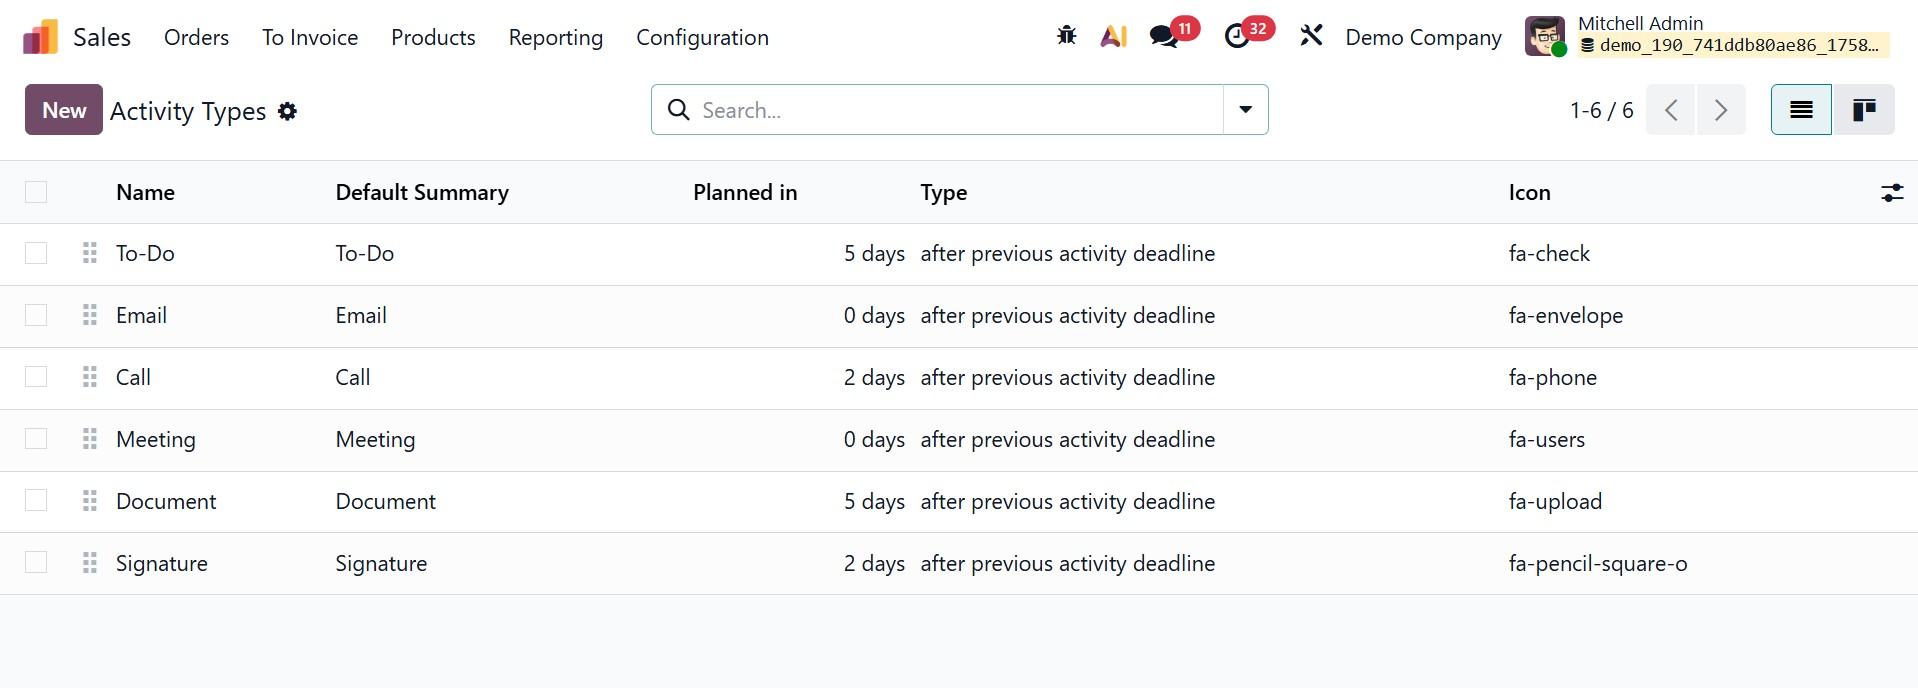Screen dimensions: 1918x688
Task: Open the AI assistant icon
Action: click(1114, 37)
